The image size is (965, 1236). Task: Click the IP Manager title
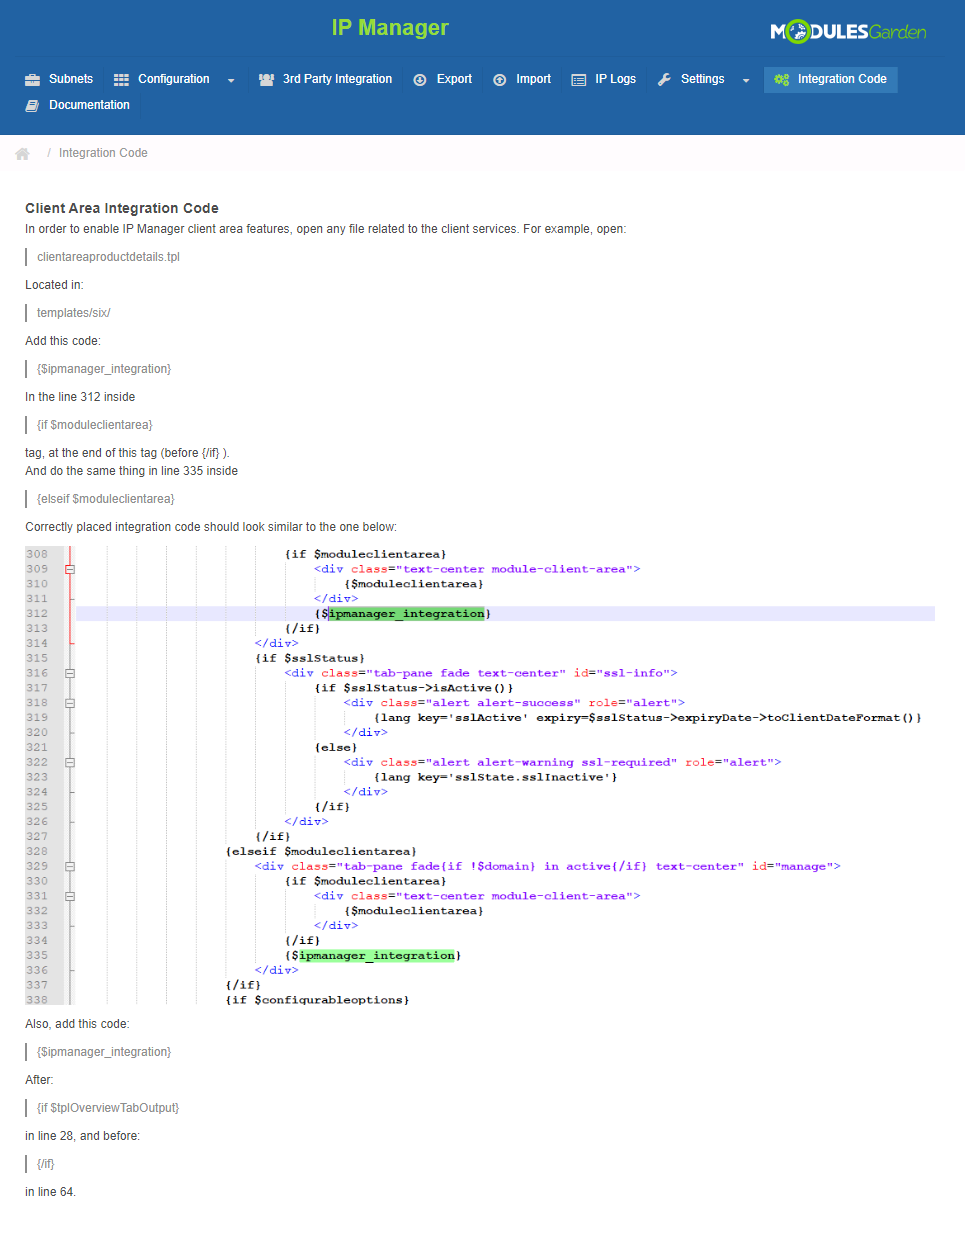click(390, 28)
